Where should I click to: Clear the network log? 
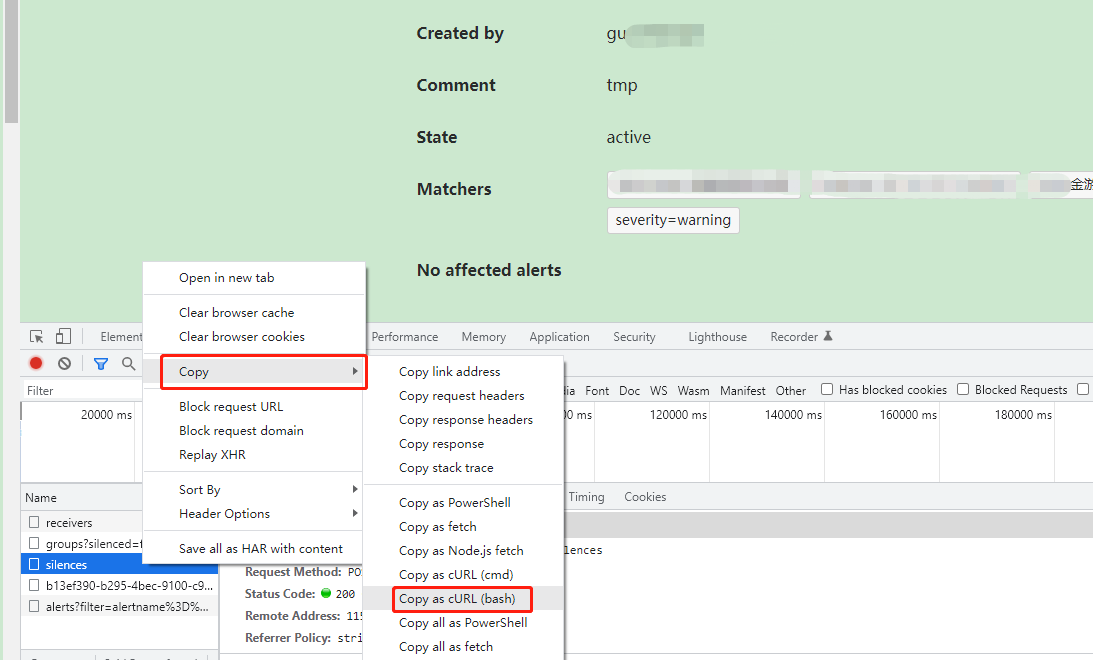[64, 364]
